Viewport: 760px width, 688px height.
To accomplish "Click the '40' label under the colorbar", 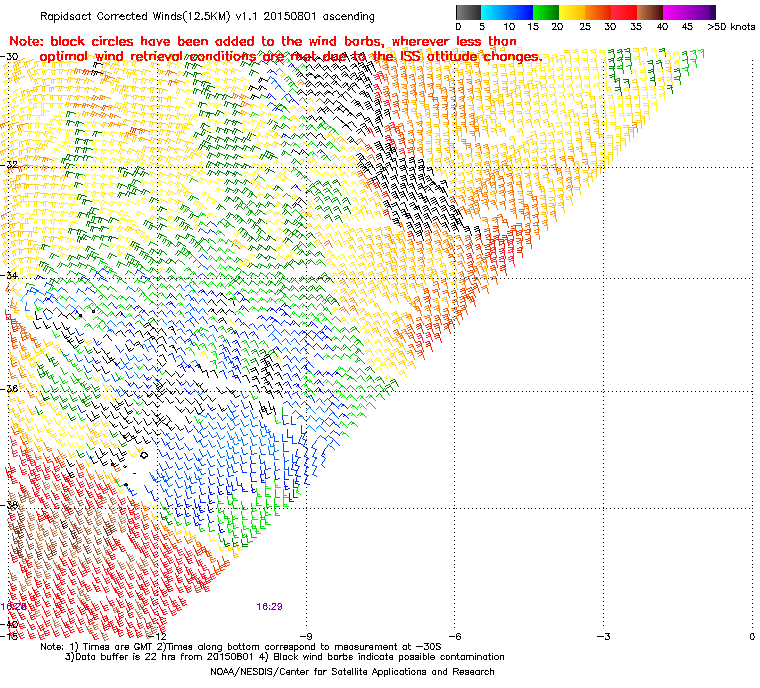I will tap(663, 27).
